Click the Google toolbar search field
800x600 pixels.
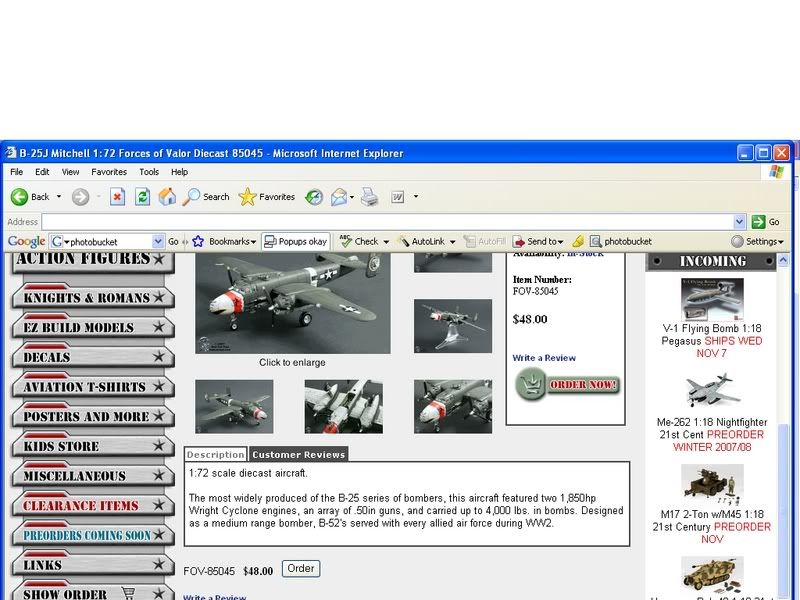107,241
